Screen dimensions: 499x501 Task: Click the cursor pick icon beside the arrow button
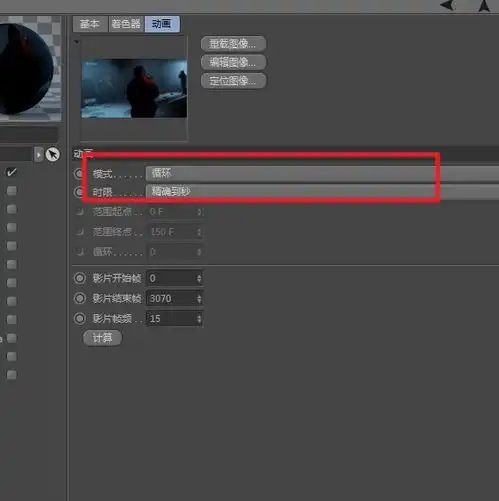coord(52,154)
